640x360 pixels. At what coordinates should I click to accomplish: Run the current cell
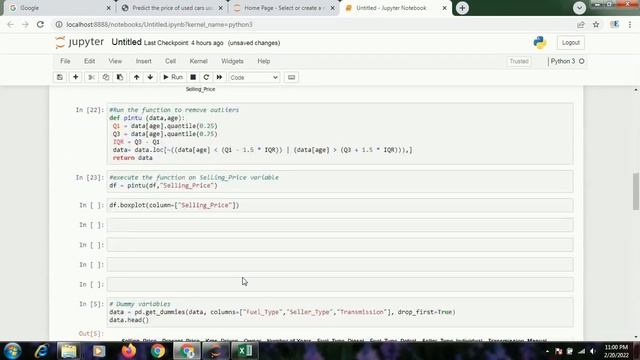pyautogui.click(x=173, y=77)
